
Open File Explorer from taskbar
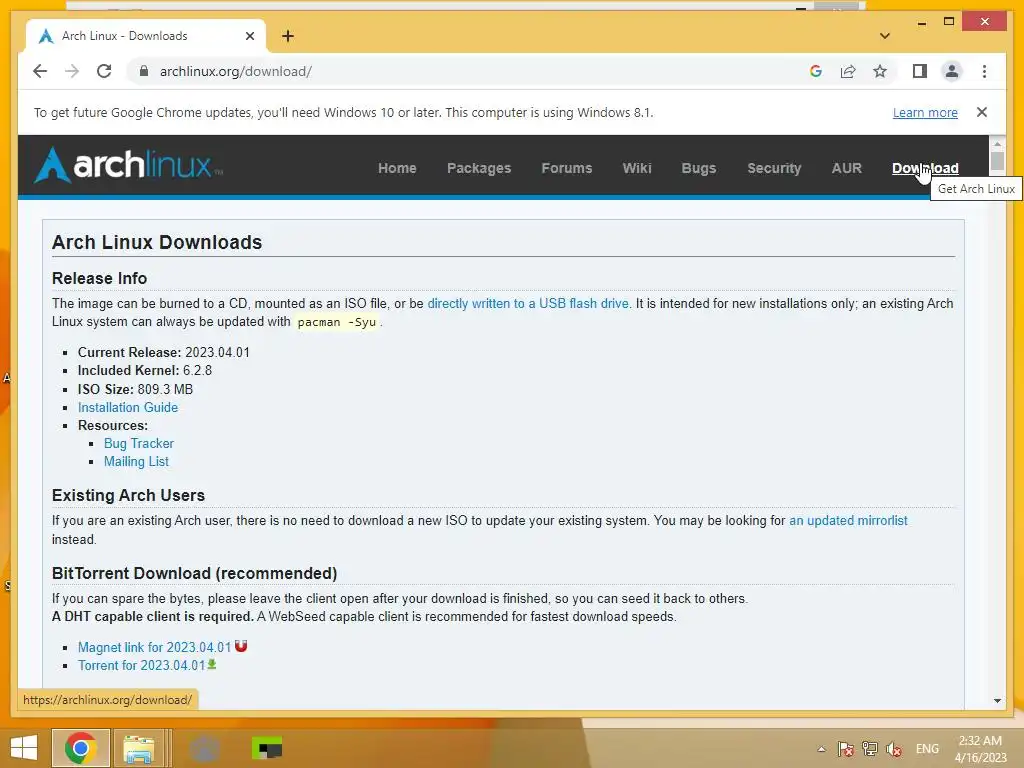[138, 748]
